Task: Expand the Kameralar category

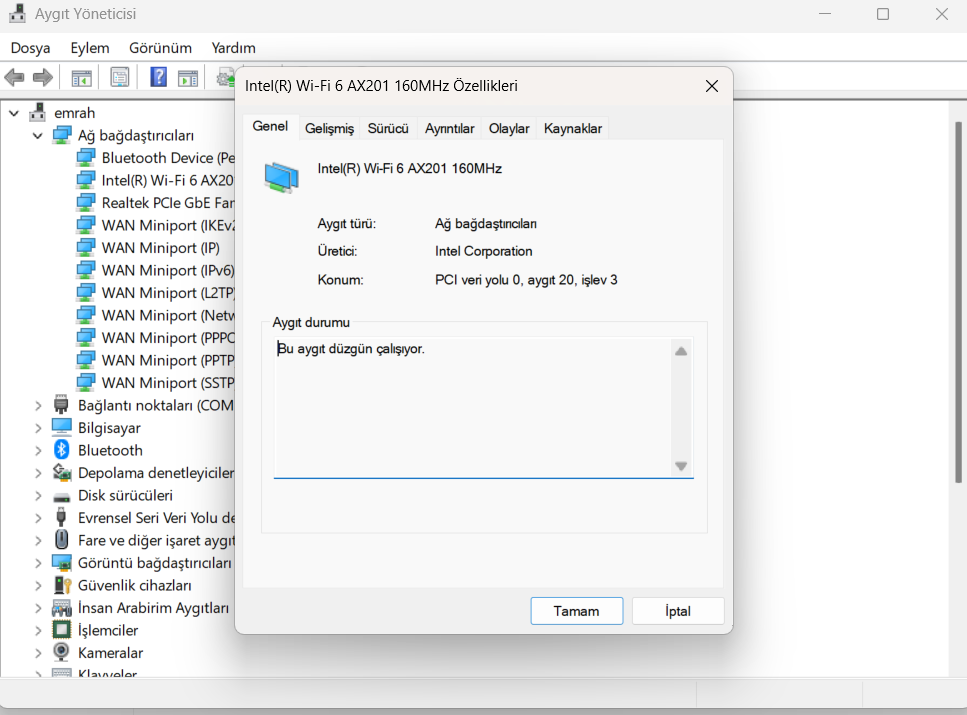Action: click(x=38, y=653)
